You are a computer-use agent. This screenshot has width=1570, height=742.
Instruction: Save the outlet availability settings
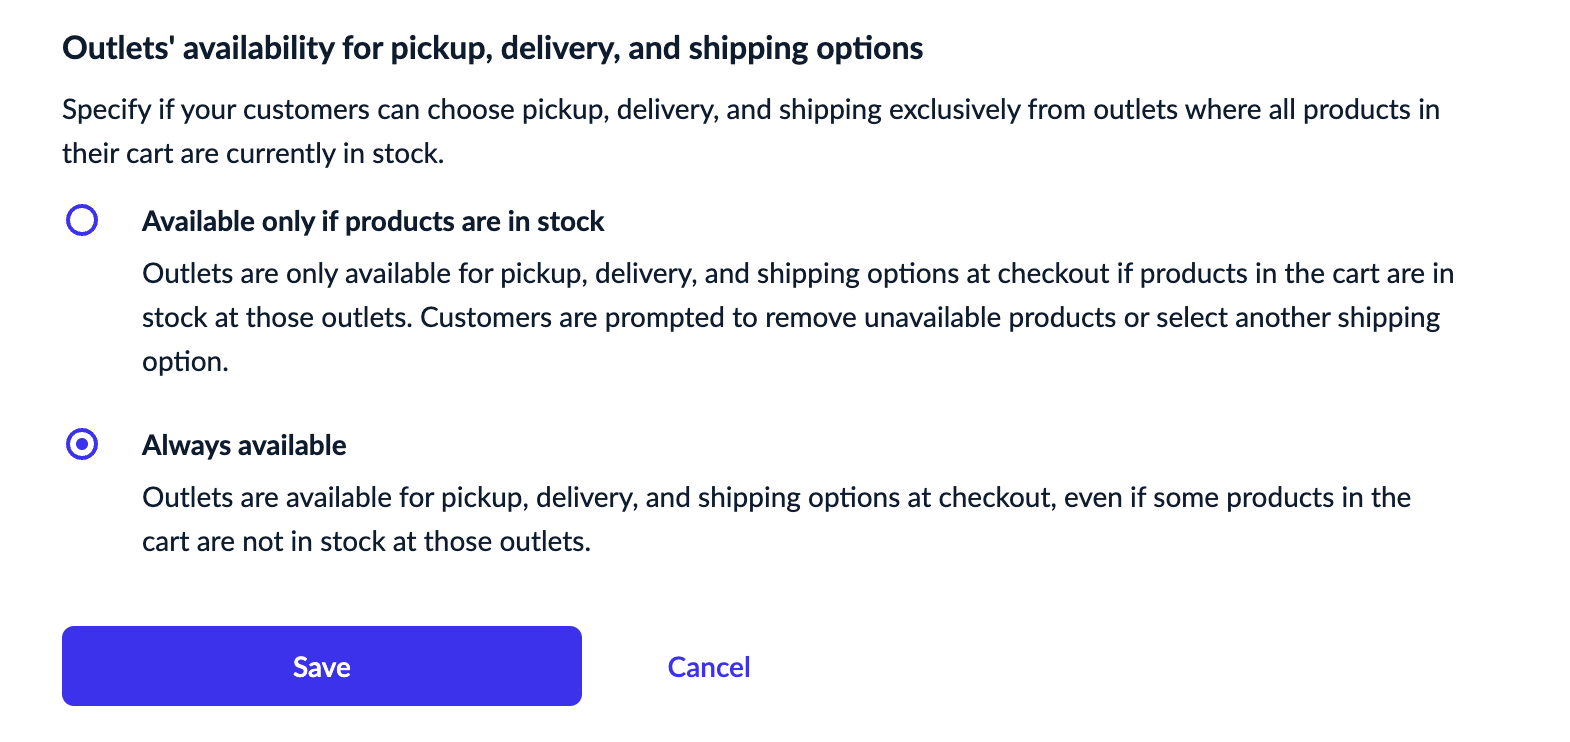tap(321, 666)
